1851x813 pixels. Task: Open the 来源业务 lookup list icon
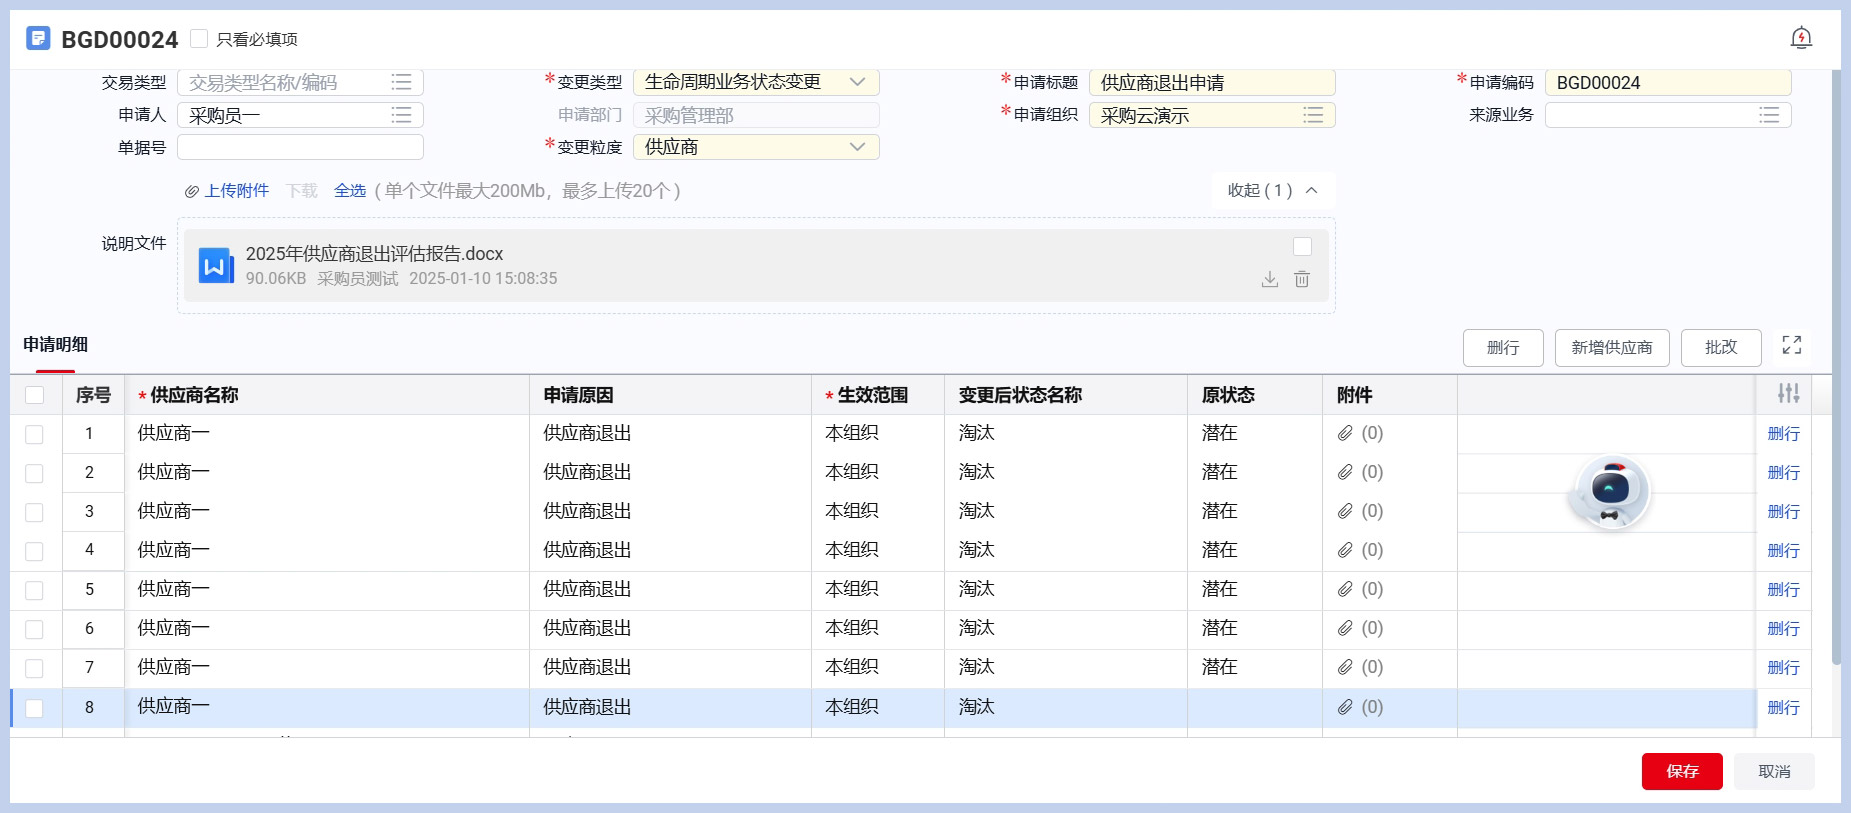pos(1768,115)
